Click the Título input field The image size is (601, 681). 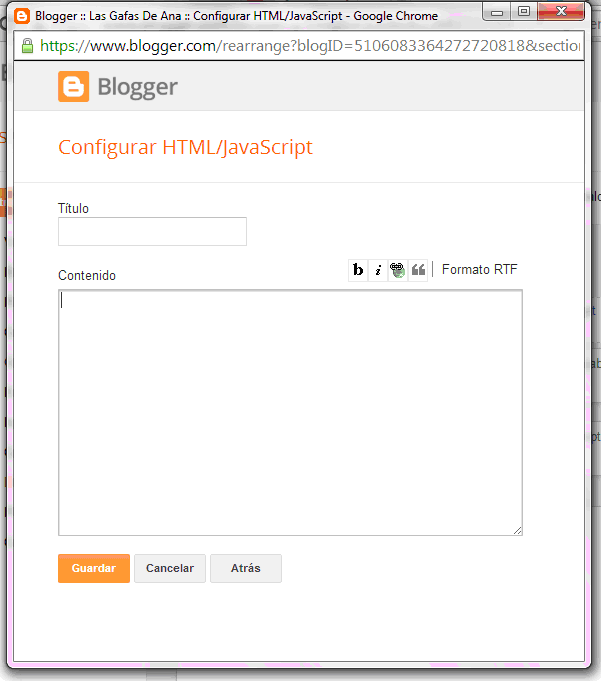(x=152, y=231)
